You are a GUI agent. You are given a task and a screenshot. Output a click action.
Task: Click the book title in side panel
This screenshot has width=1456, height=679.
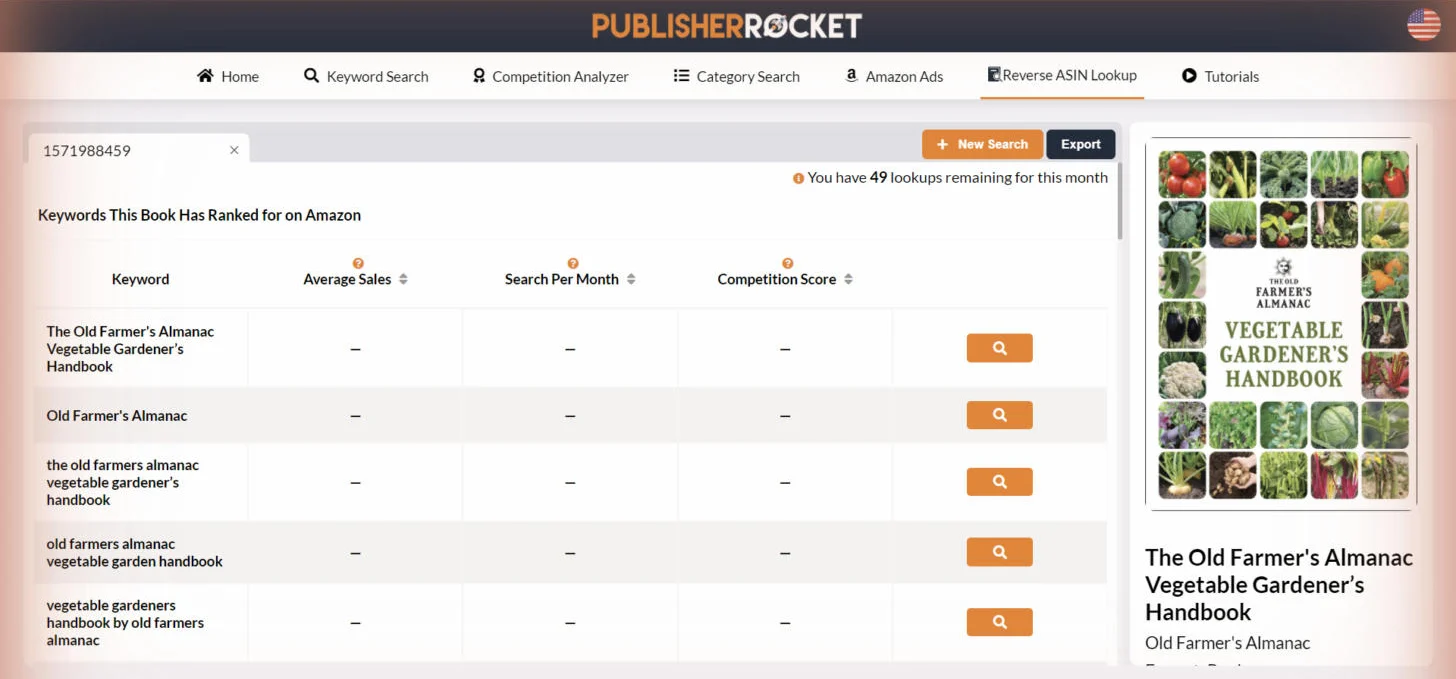coord(1279,584)
